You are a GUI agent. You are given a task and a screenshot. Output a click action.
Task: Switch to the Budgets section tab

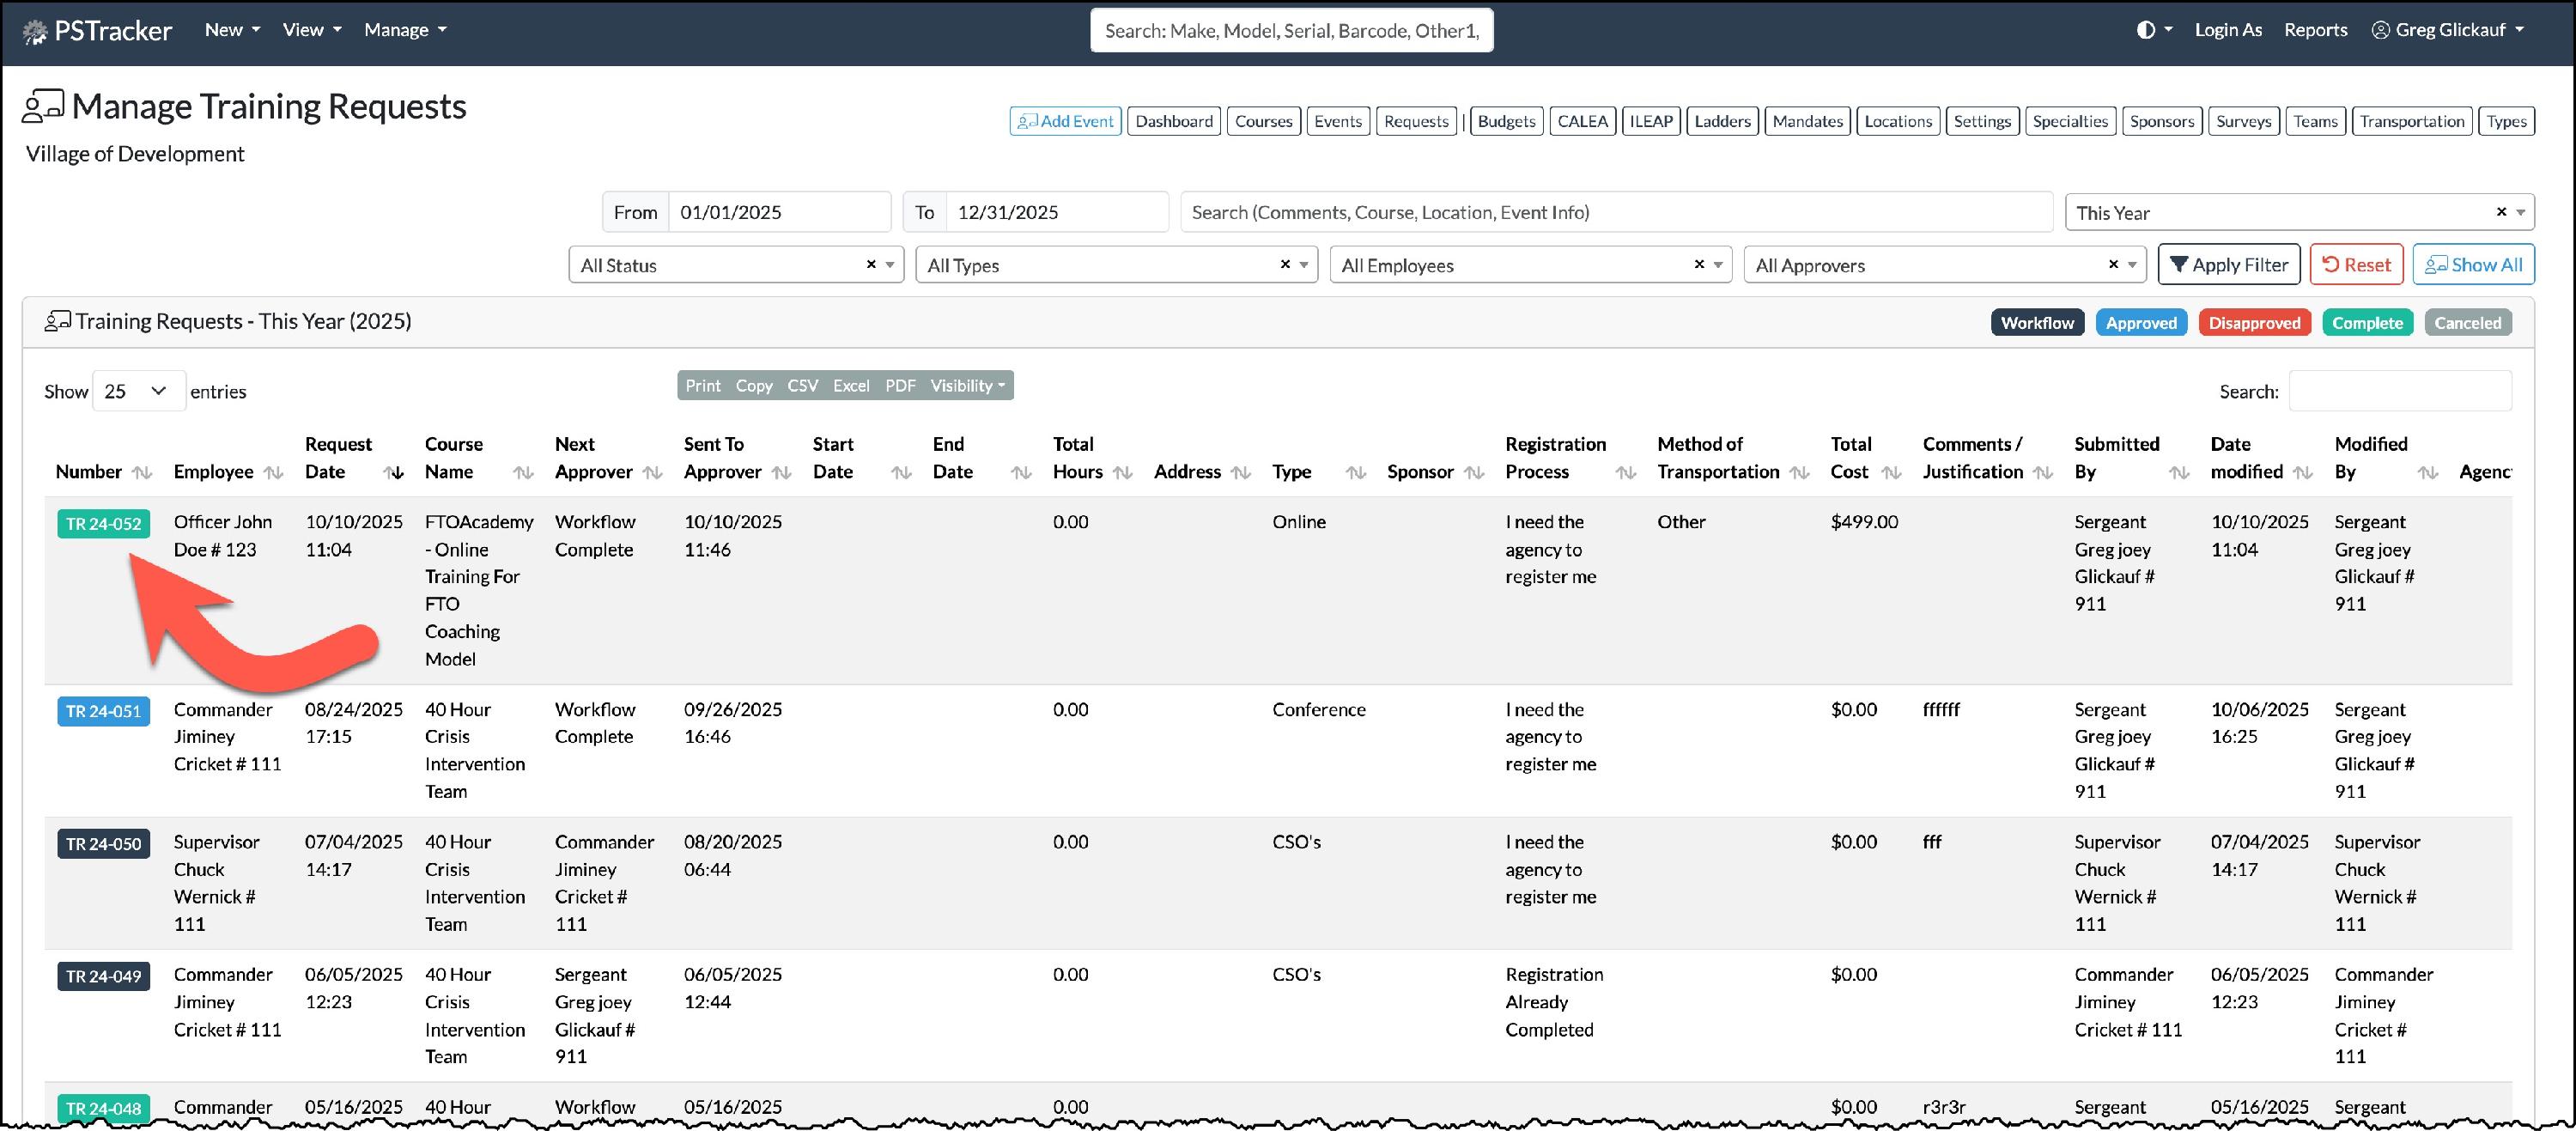tap(1506, 121)
